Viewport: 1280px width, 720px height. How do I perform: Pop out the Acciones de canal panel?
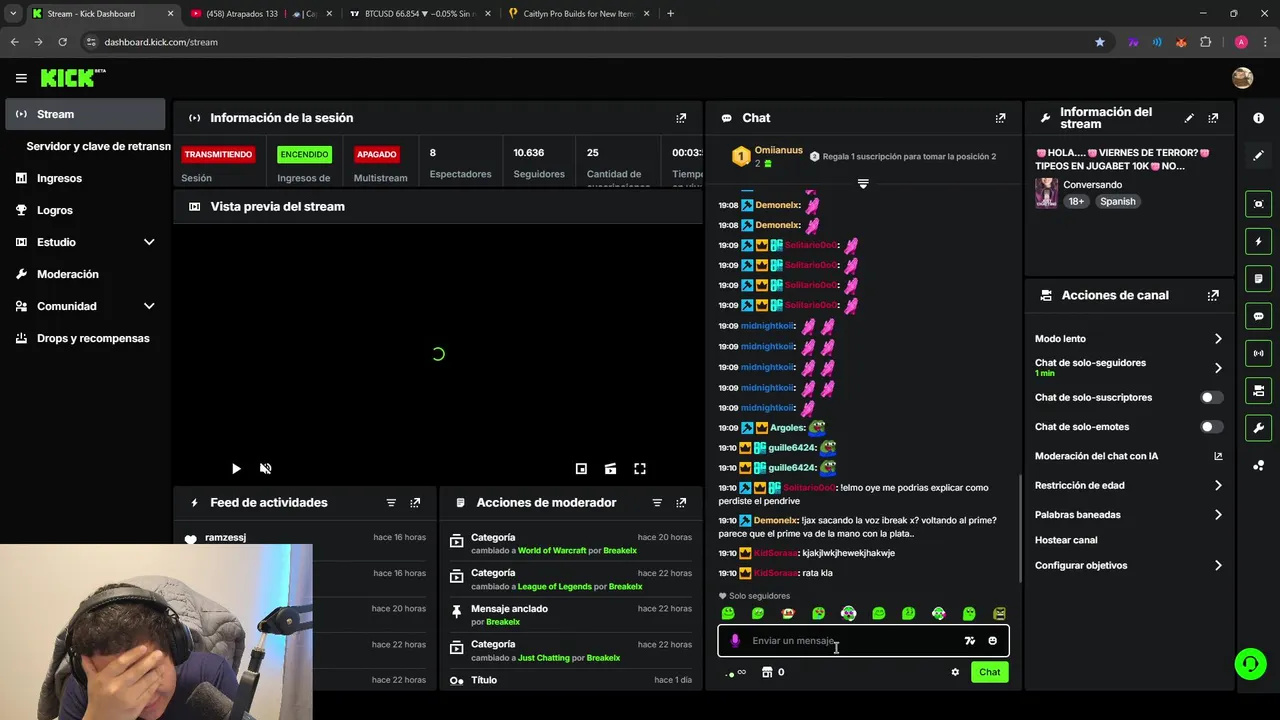tap(1213, 296)
